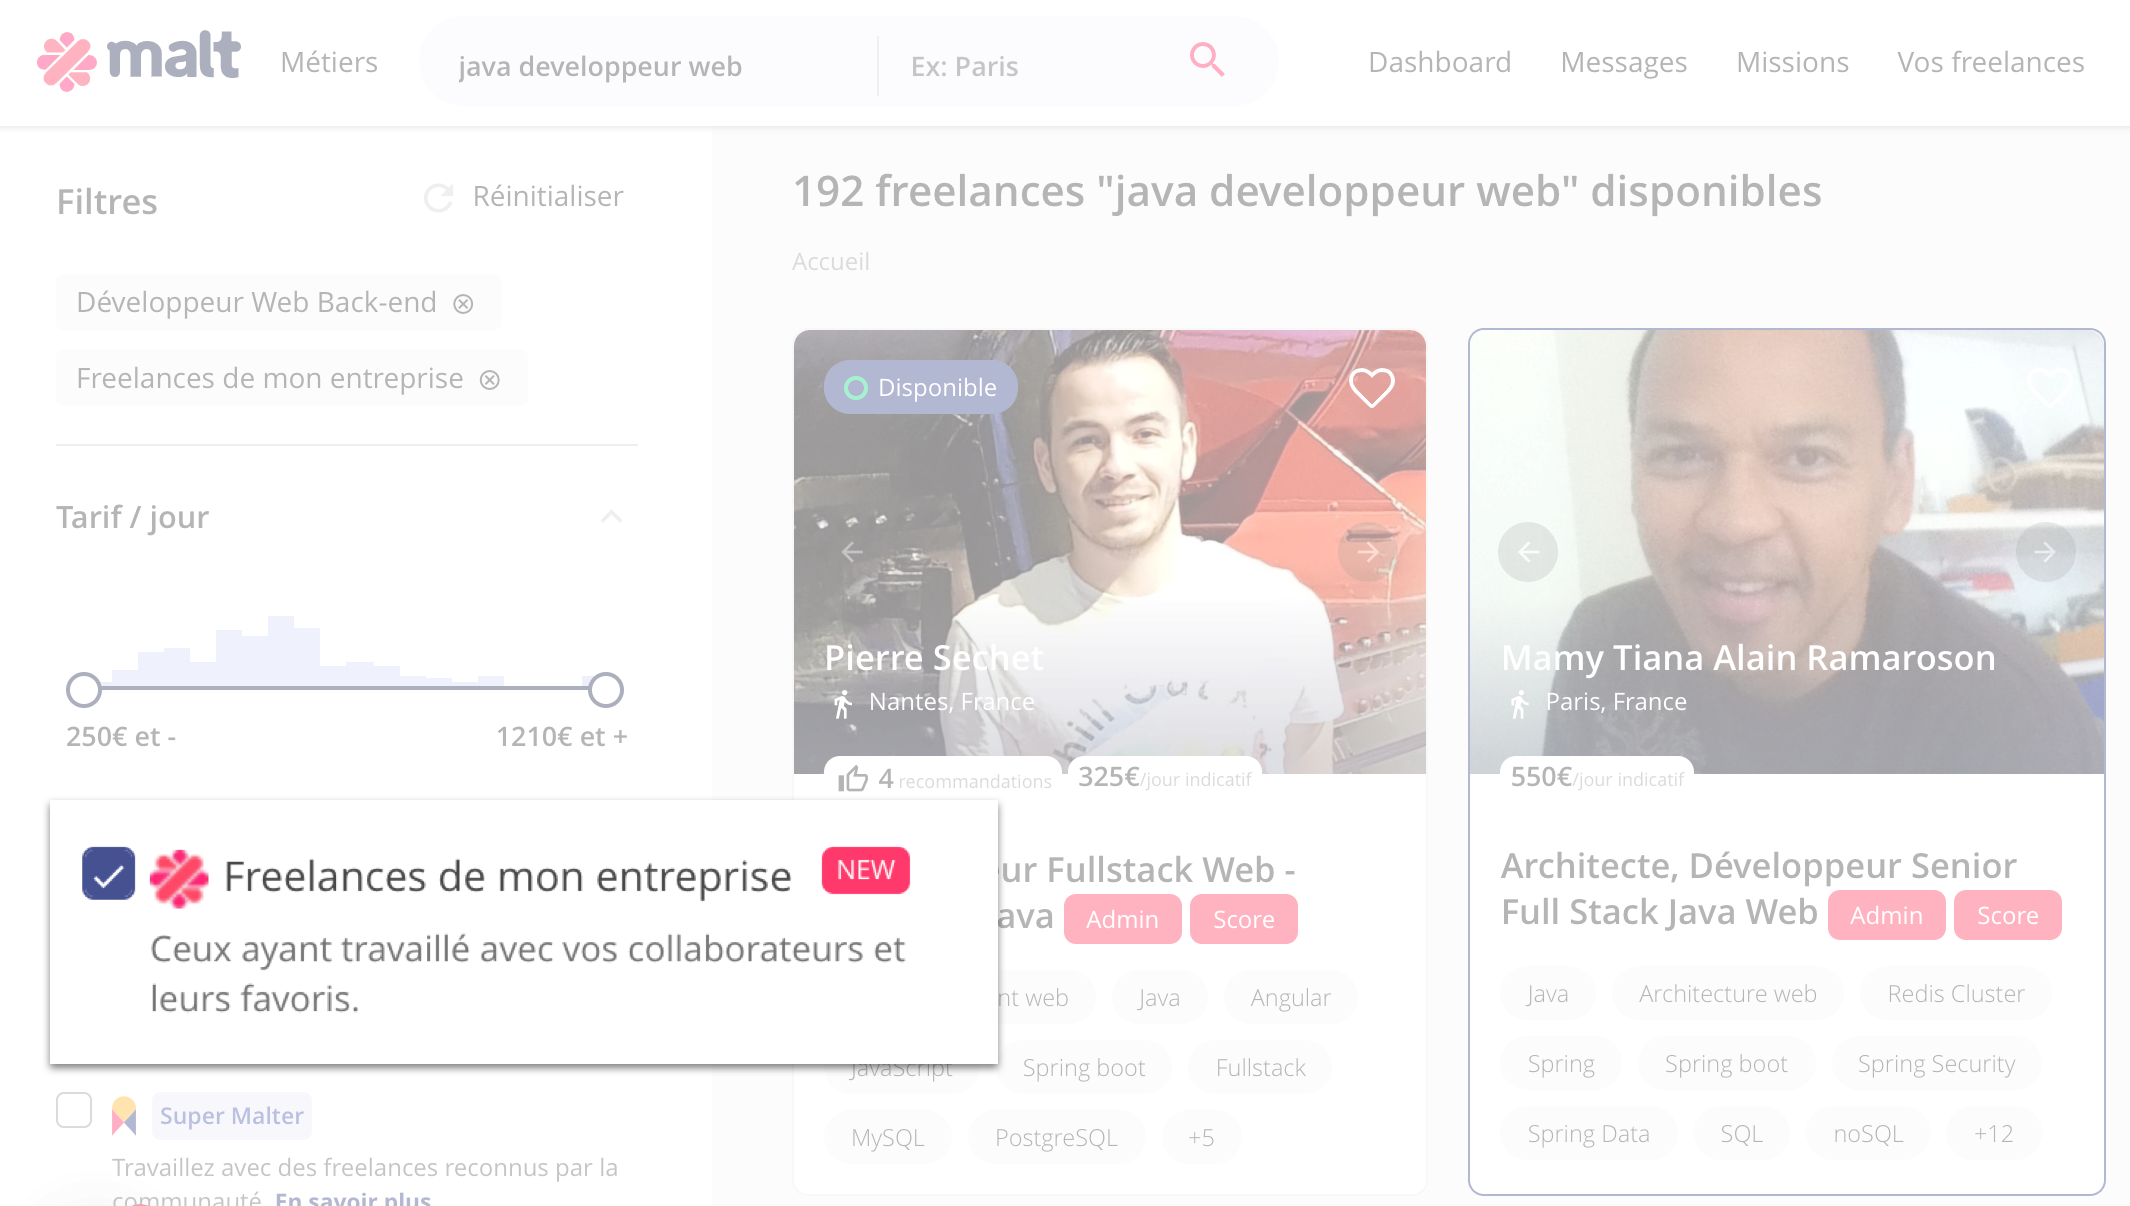This screenshot has width=2130, height=1206.
Task: Click the SQL skill tag
Action: [x=1741, y=1133]
